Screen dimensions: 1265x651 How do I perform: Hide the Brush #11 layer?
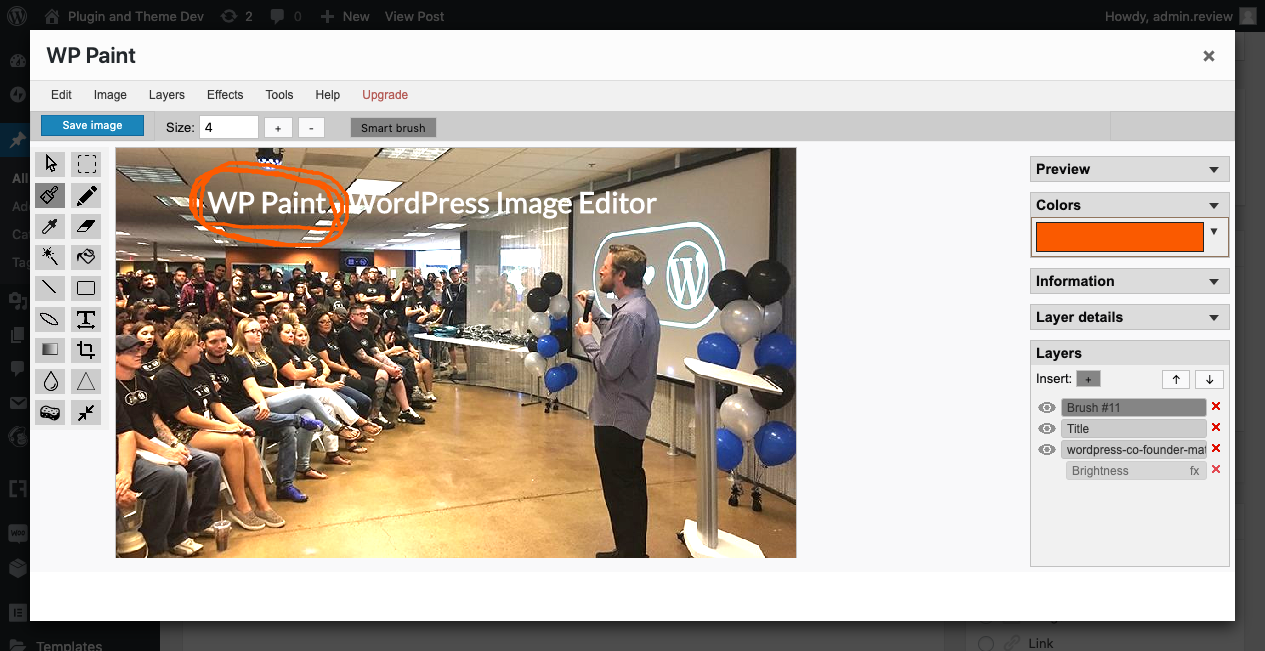pos(1046,407)
